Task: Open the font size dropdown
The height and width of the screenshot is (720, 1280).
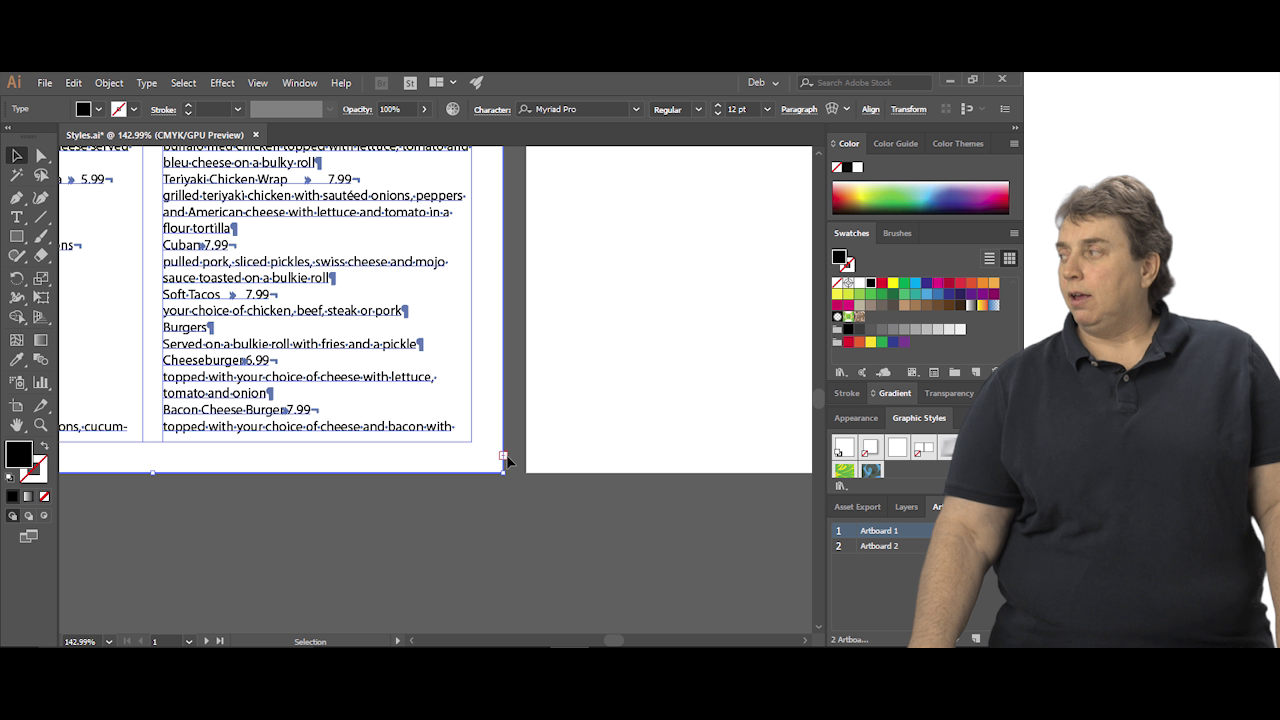Action: pos(767,109)
